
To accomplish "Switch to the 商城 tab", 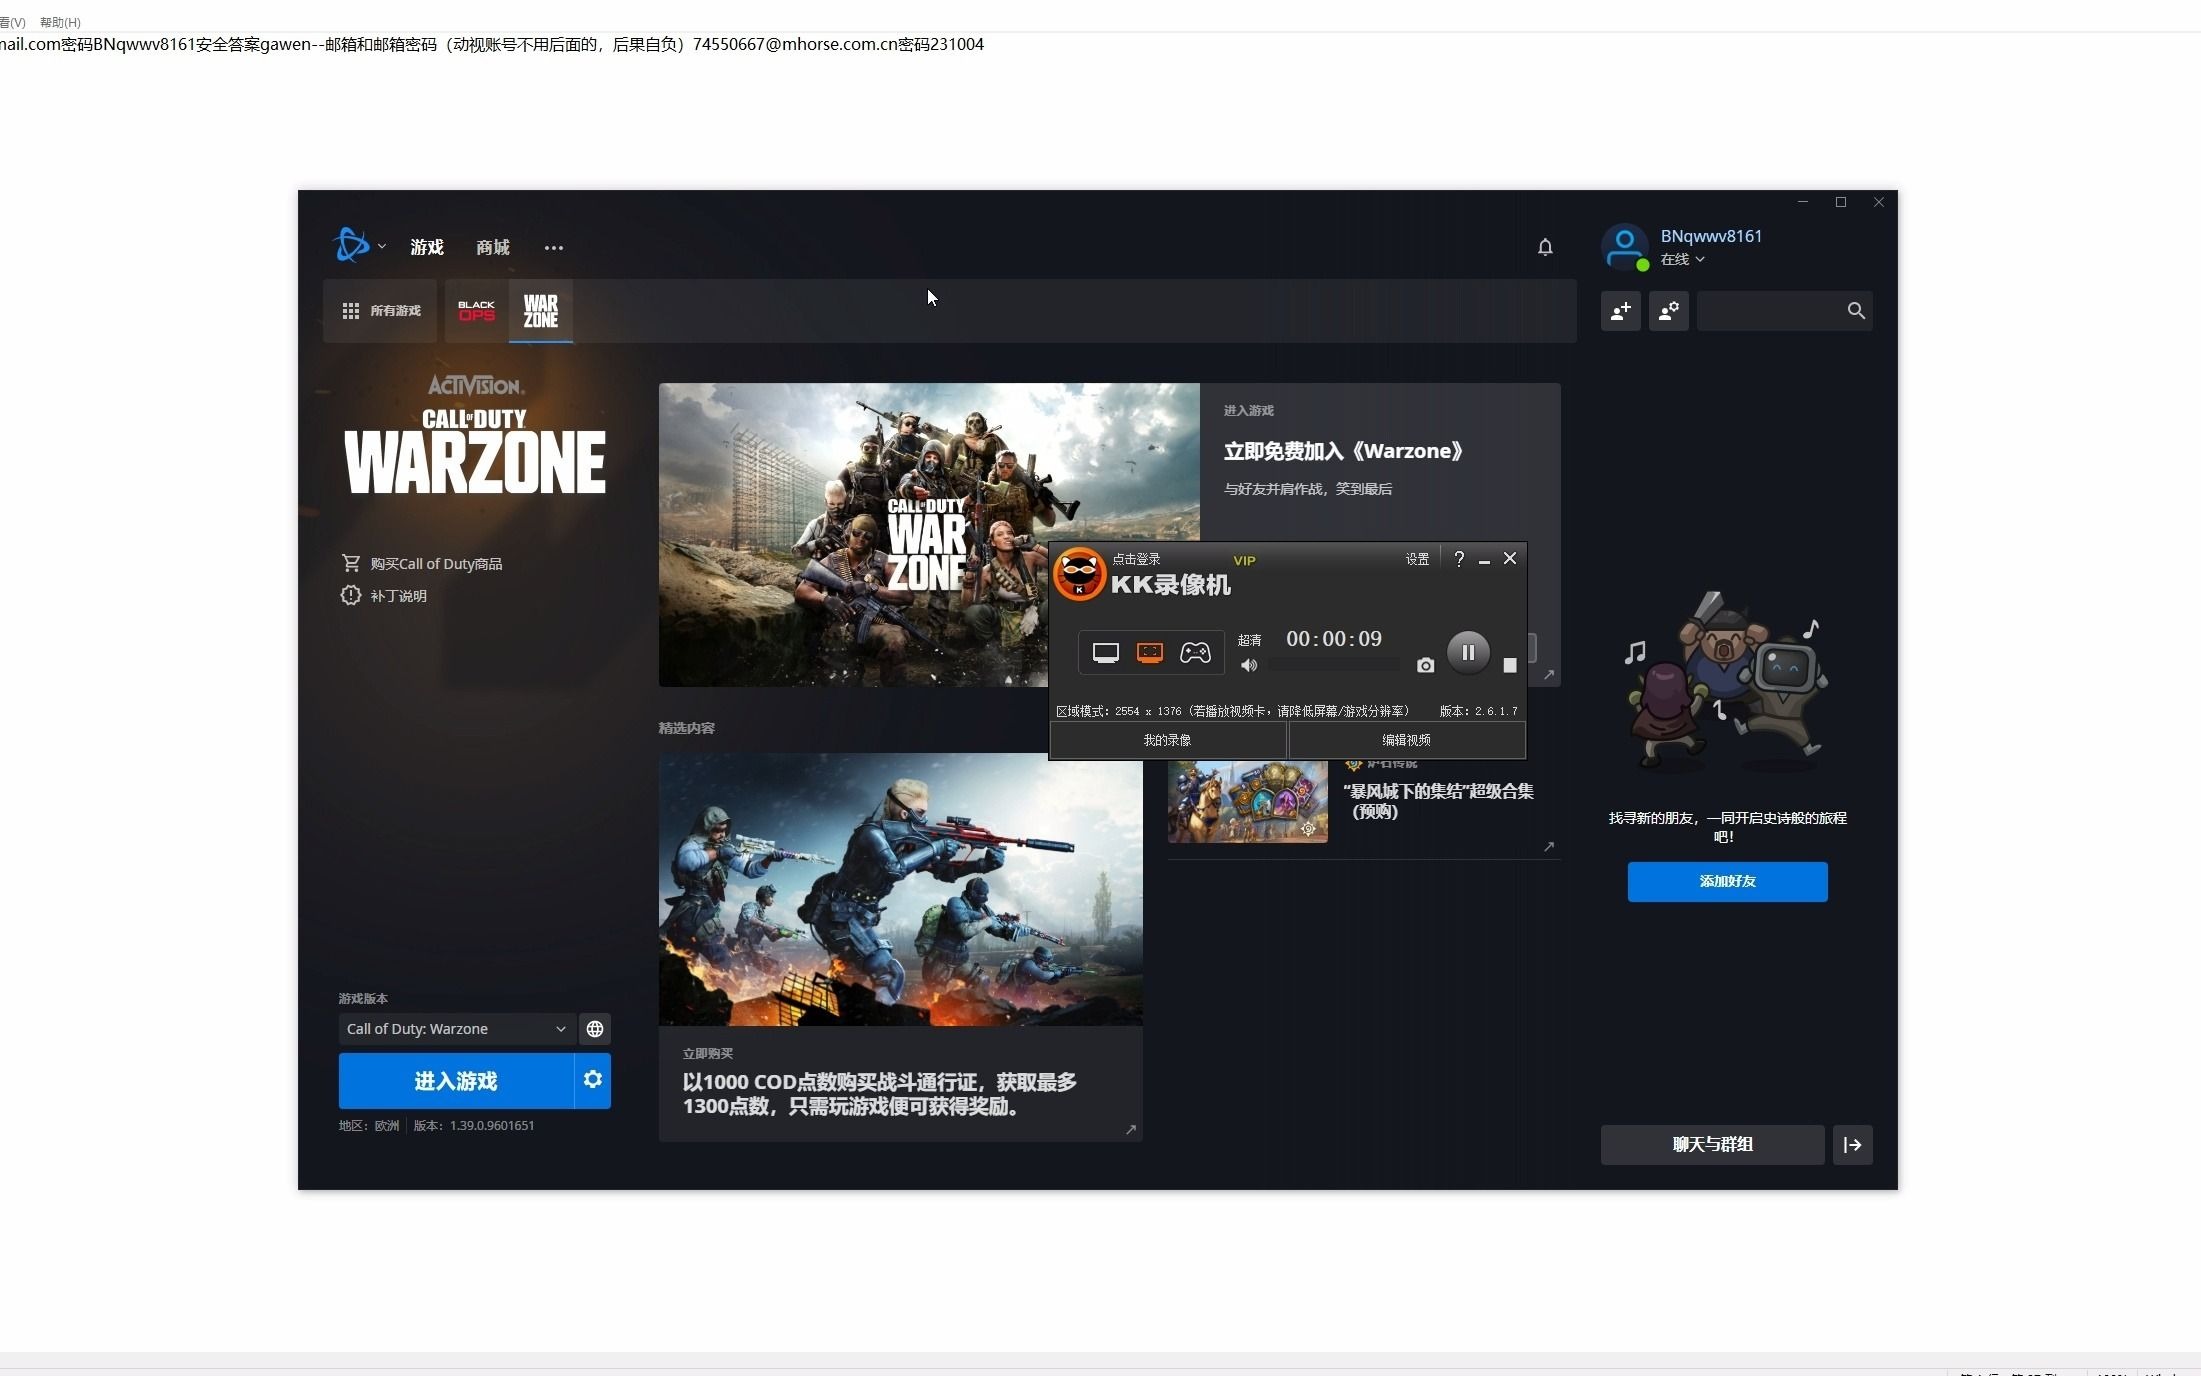I will [x=493, y=247].
